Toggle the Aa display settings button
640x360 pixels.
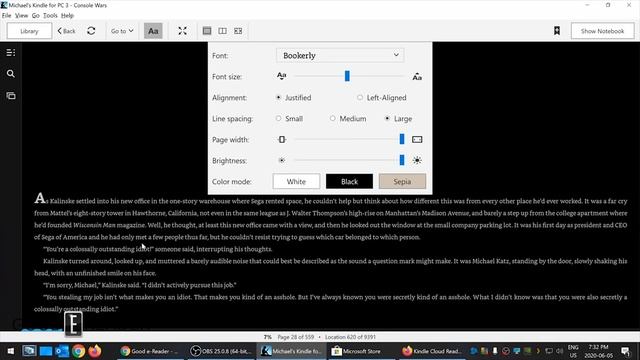[153, 31]
